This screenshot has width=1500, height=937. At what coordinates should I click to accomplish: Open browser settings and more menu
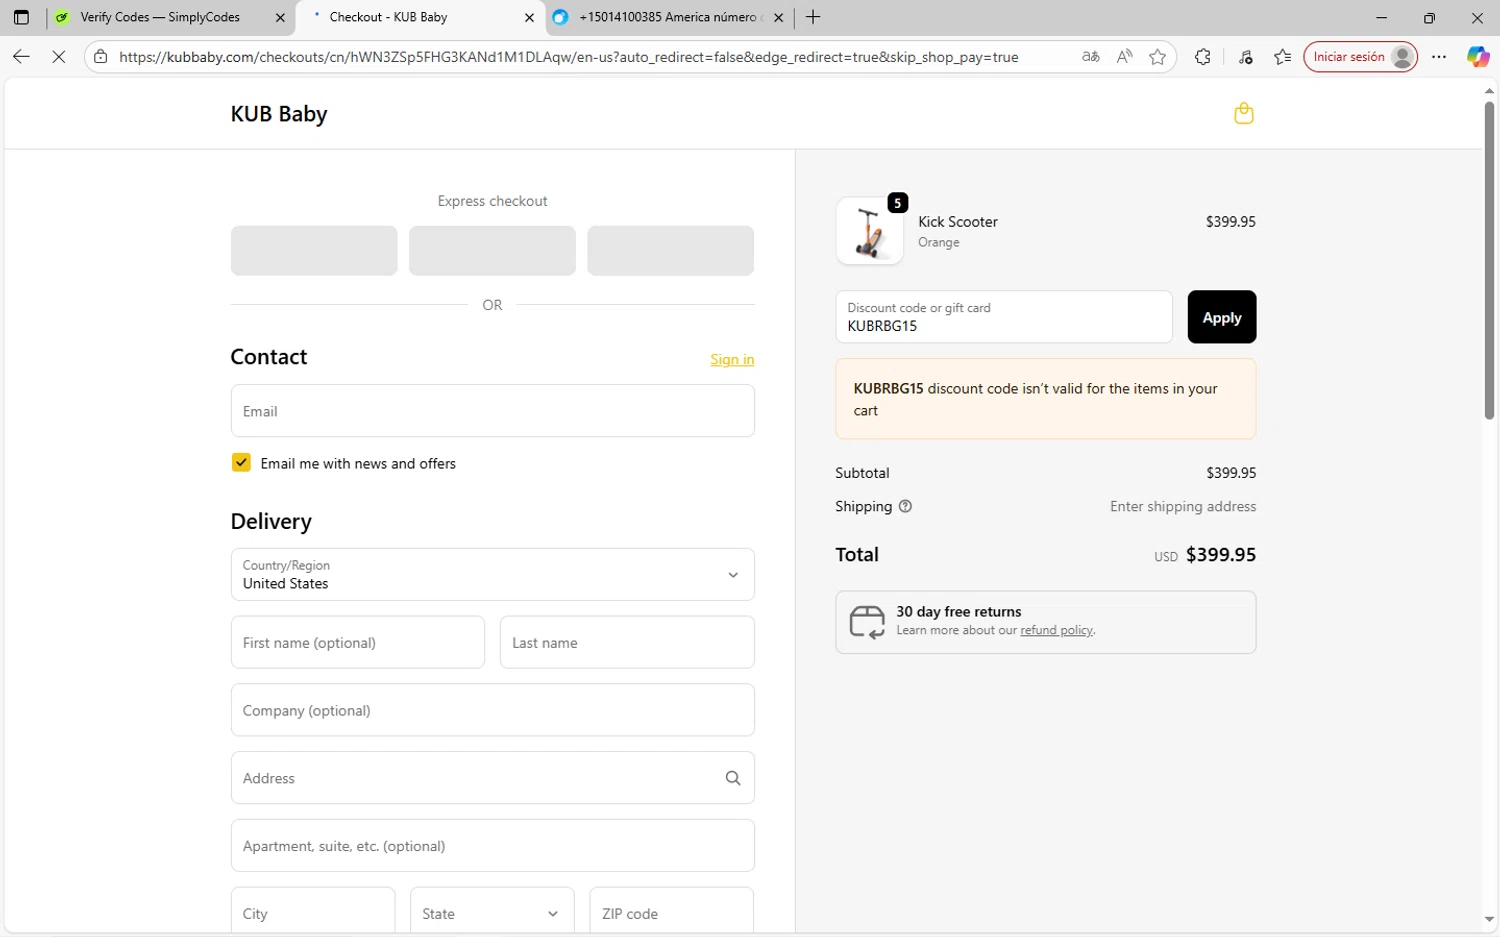(x=1439, y=57)
